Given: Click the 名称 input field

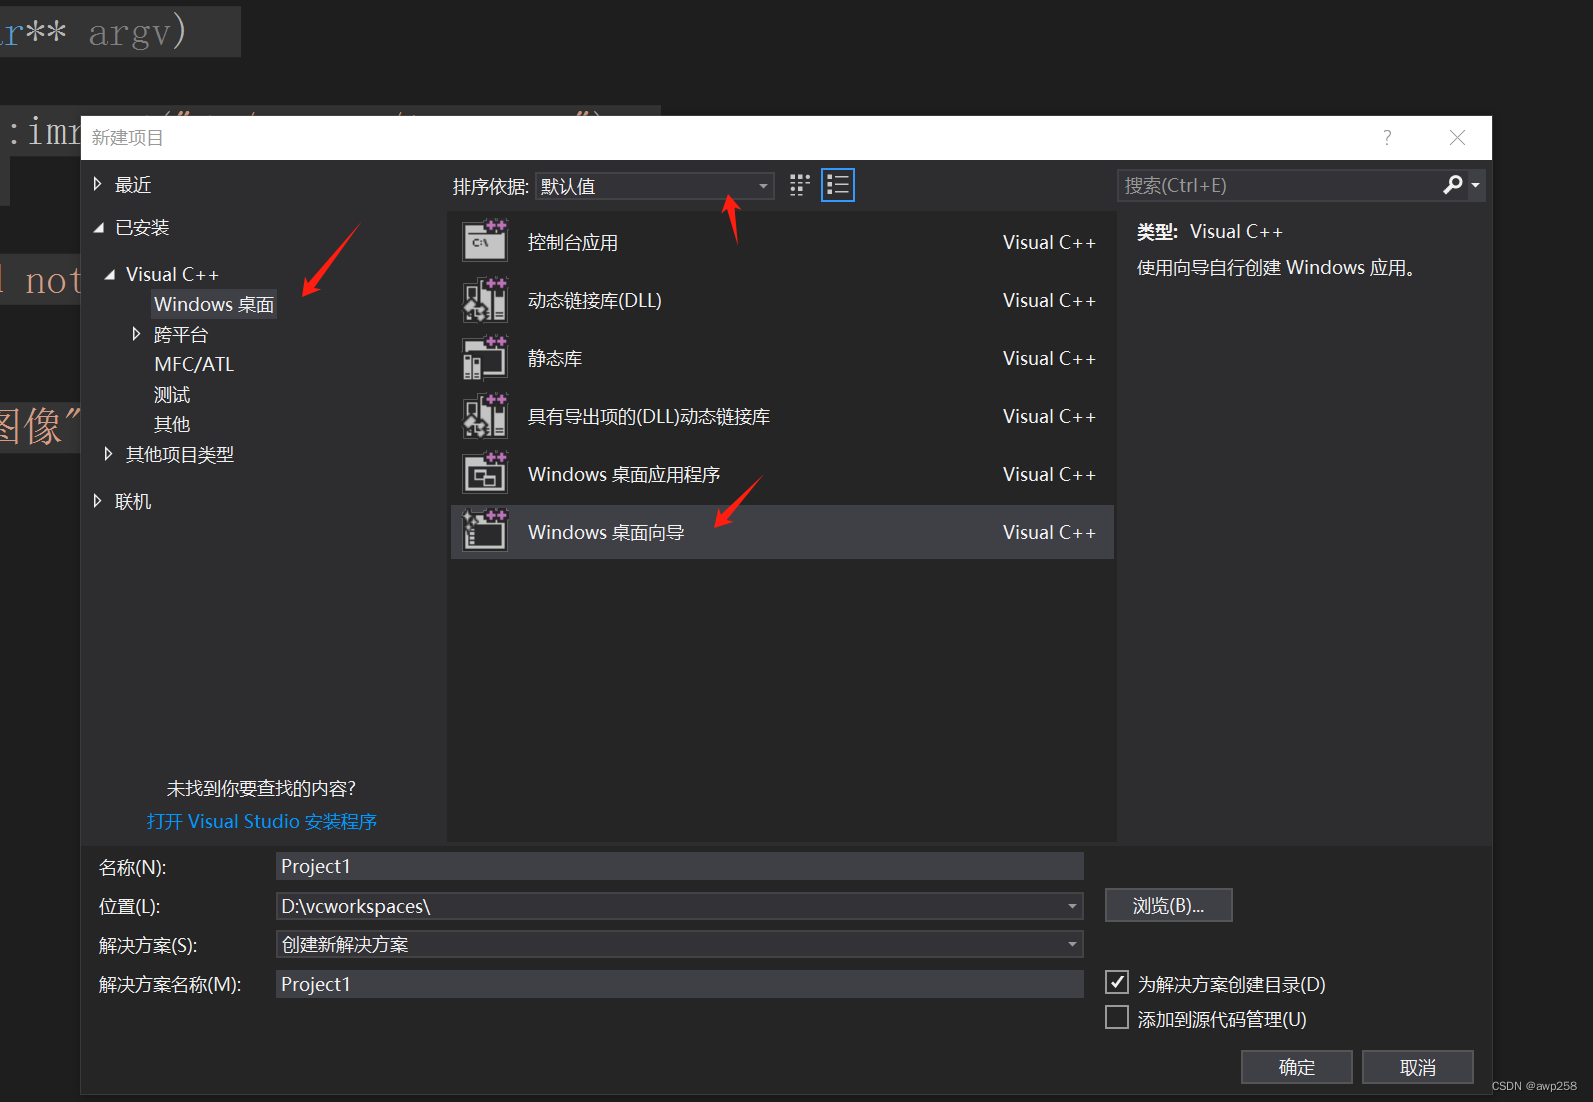Looking at the screenshot, I should 679,866.
